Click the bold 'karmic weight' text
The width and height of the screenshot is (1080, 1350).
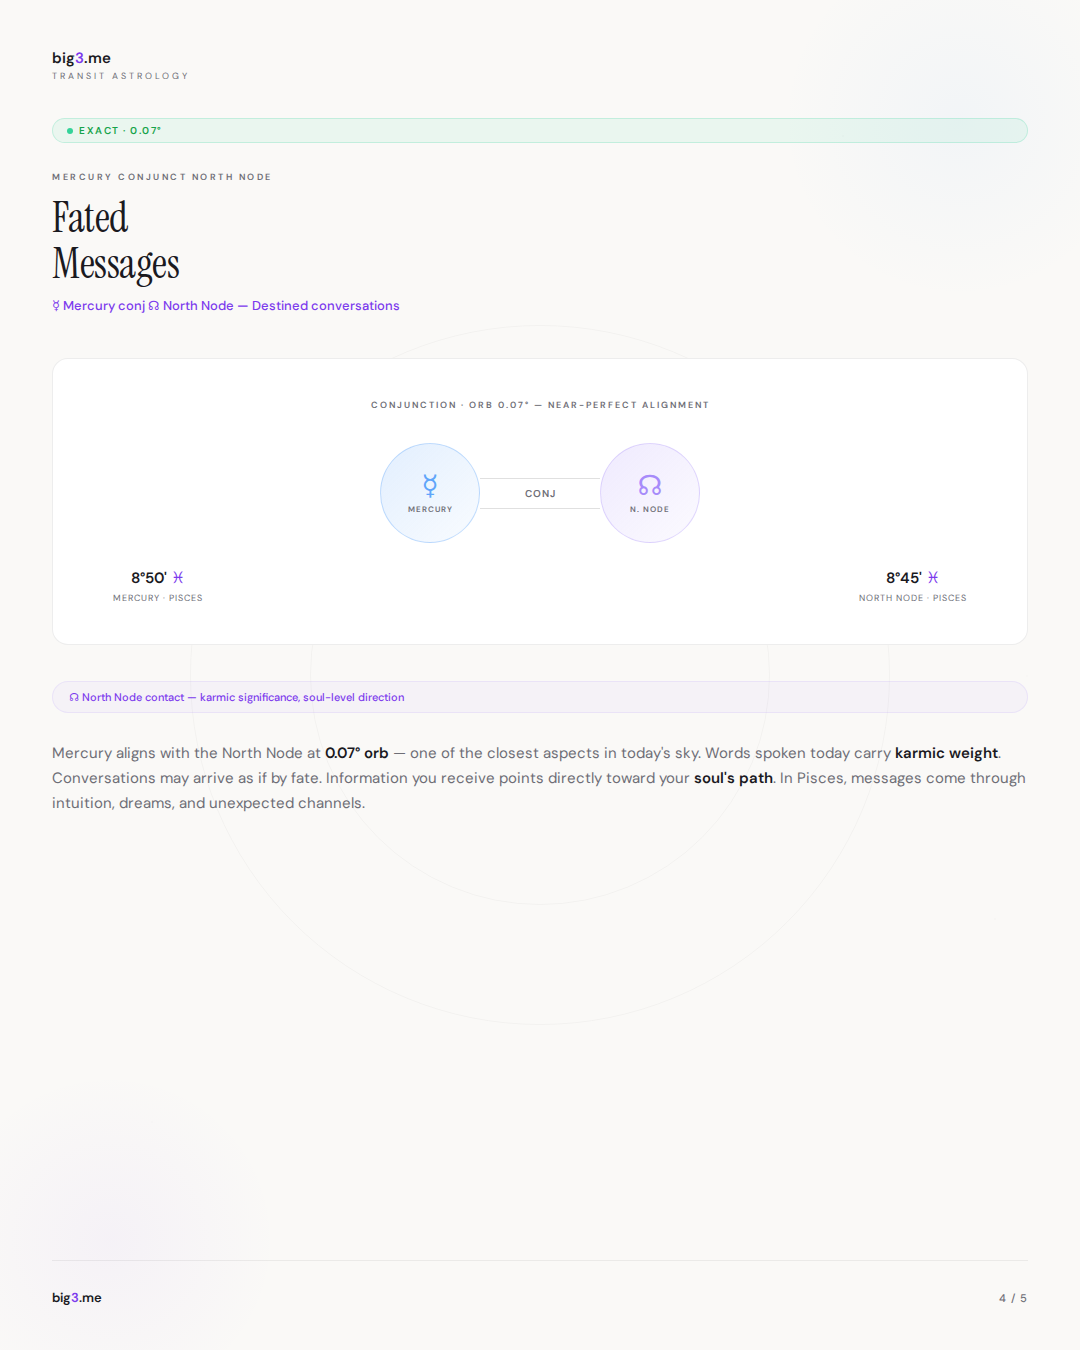(946, 753)
